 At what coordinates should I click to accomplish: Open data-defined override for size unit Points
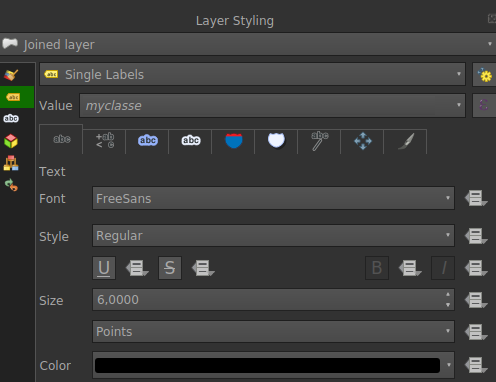[x=476, y=332]
